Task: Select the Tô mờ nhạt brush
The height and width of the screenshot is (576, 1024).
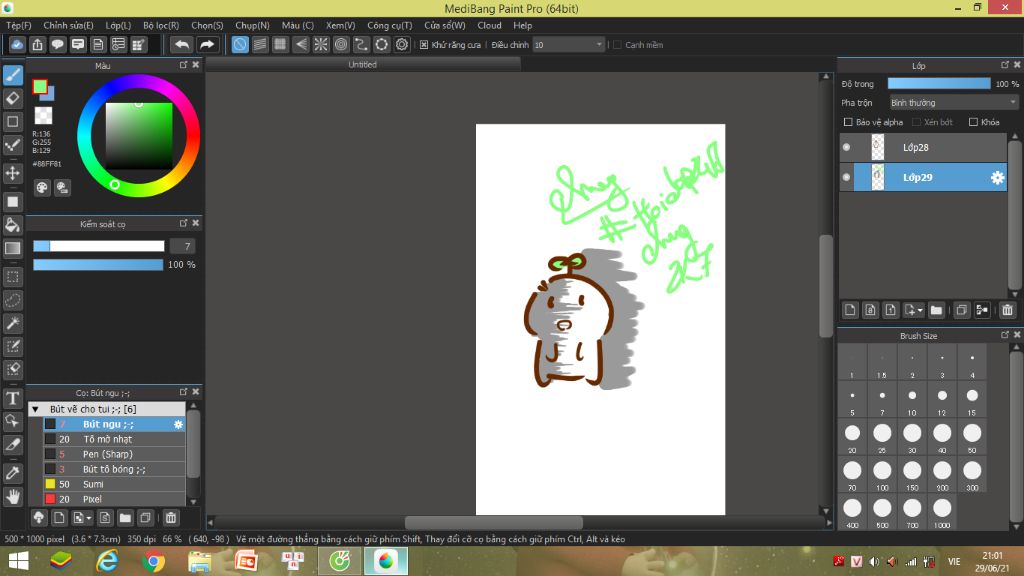Action: [114, 440]
